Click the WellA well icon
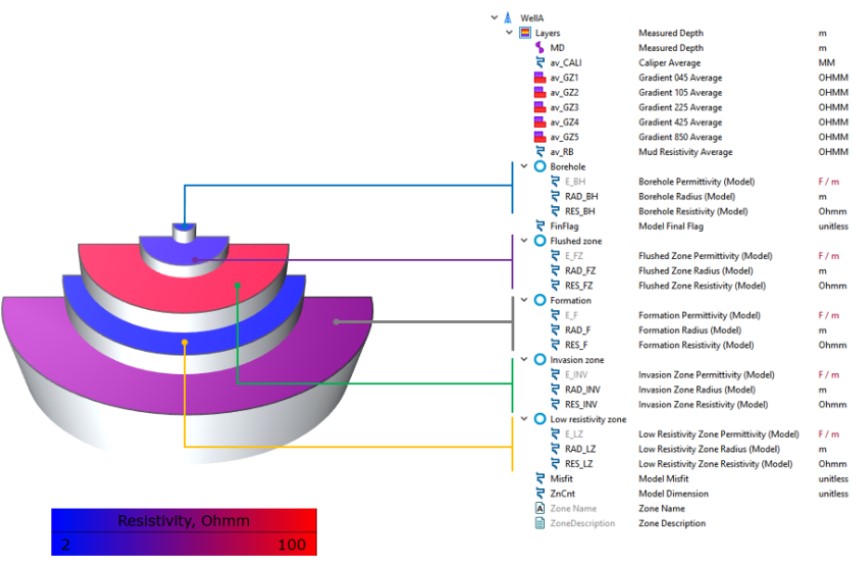 pos(507,18)
